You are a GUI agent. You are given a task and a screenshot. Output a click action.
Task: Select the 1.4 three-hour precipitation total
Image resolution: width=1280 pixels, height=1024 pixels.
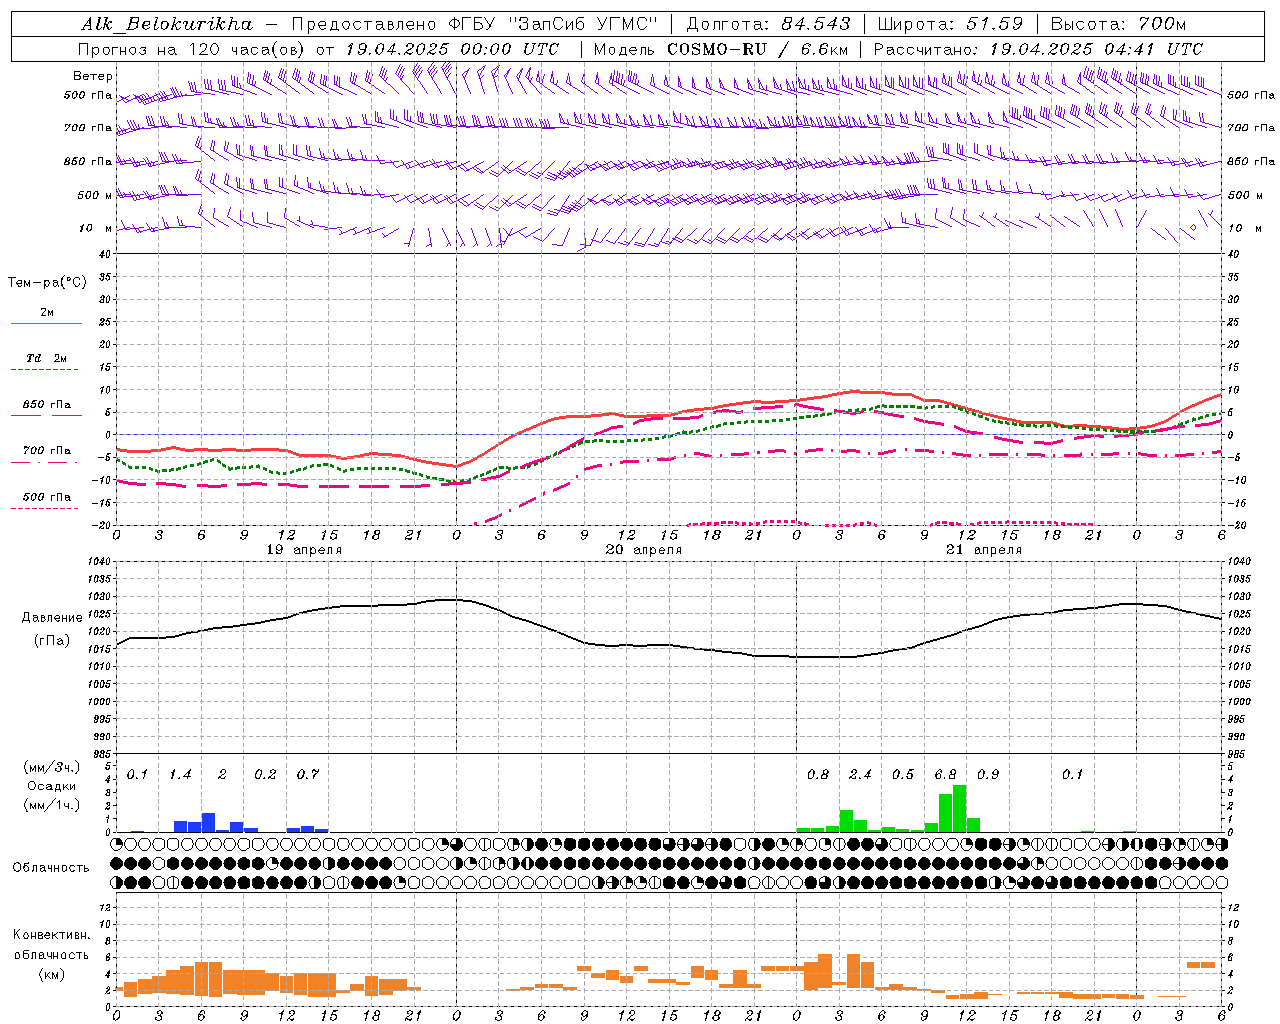click(180, 775)
